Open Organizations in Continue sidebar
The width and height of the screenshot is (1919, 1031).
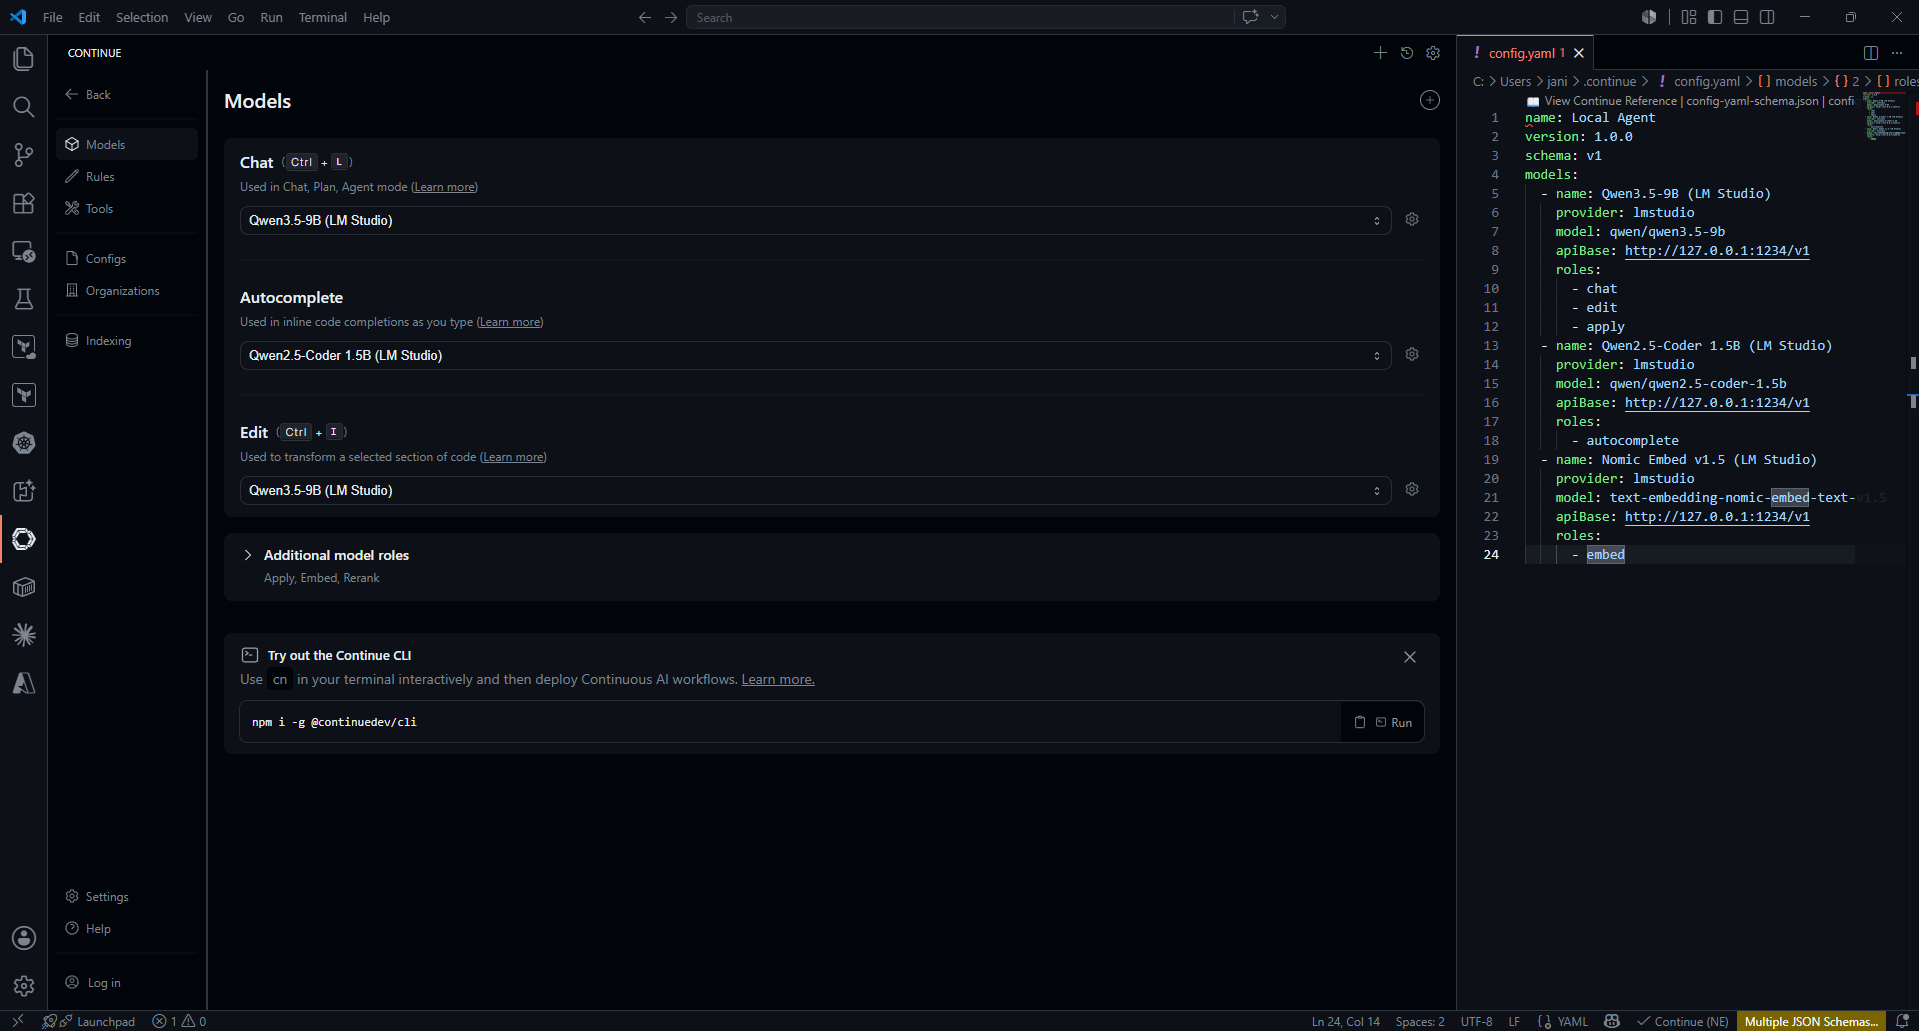[127, 291]
